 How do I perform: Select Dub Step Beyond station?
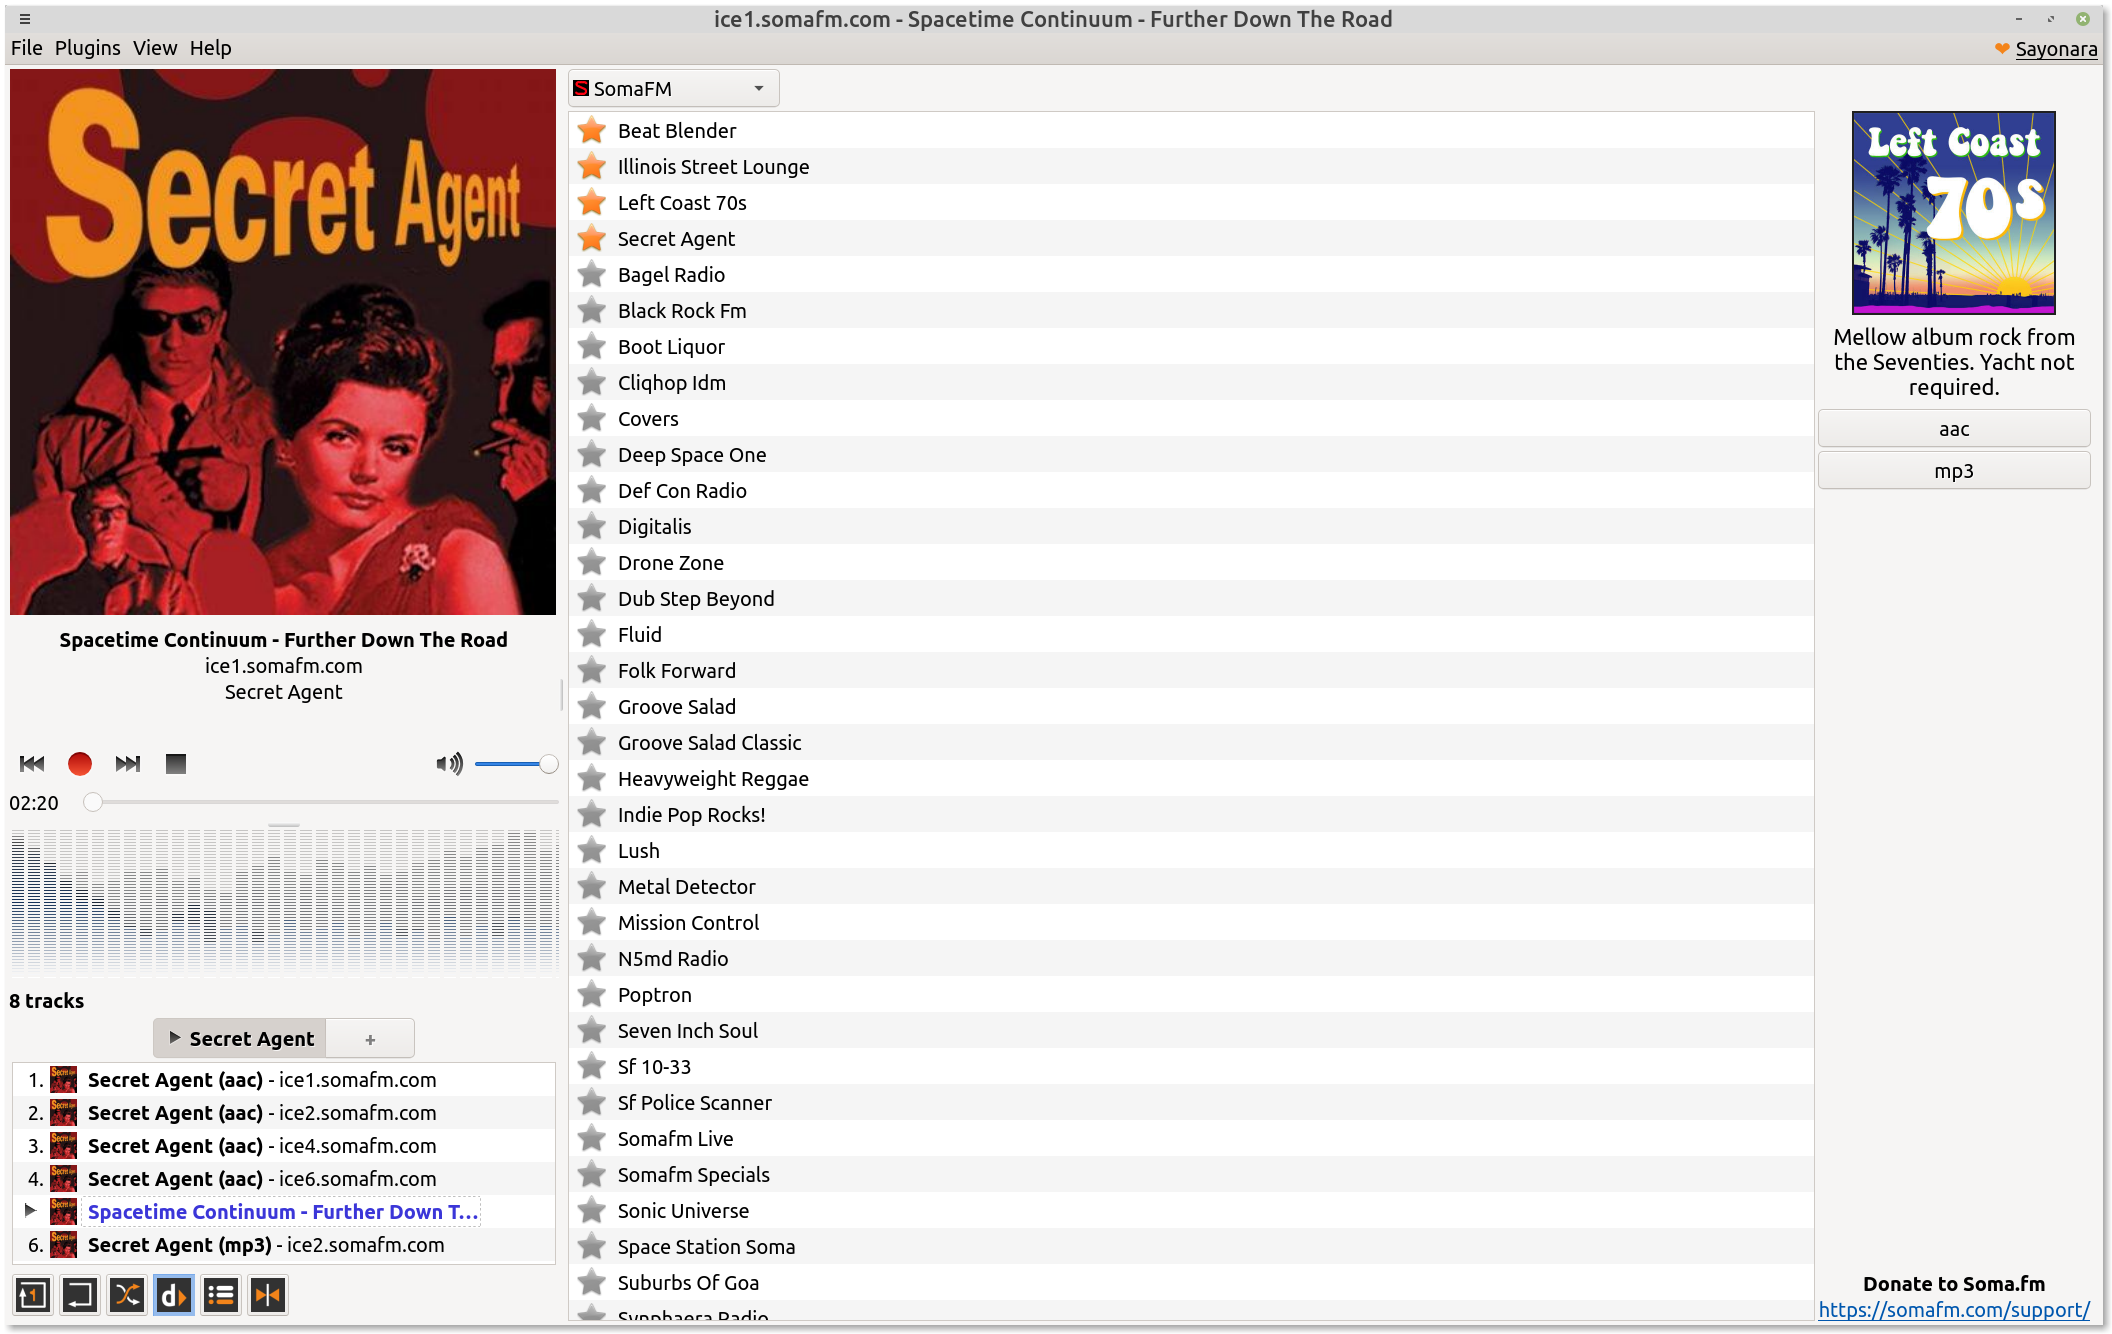[x=1191, y=598]
